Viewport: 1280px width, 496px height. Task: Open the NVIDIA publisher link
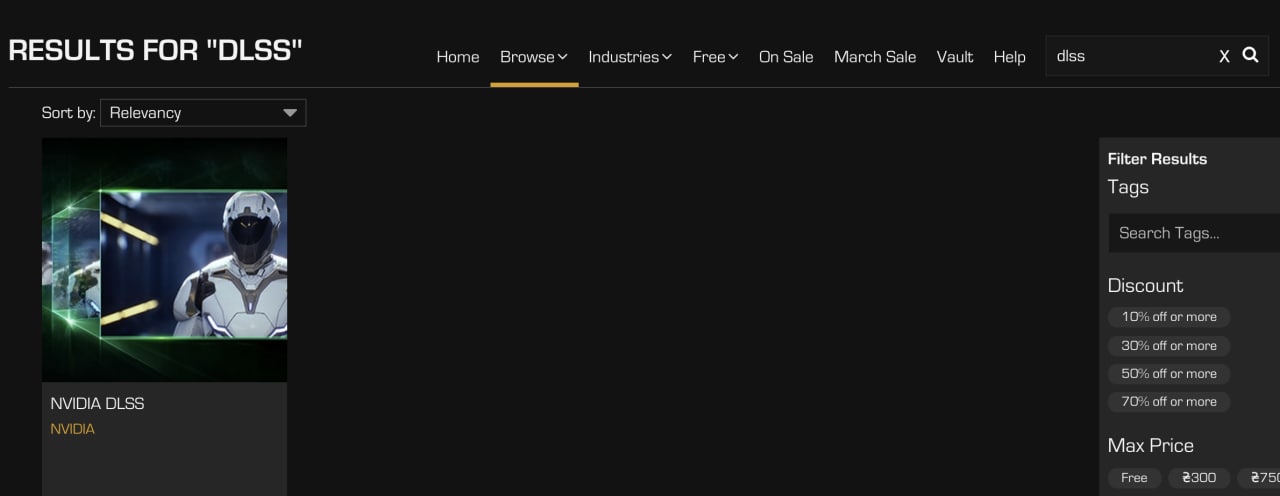click(x=72, y=429)
